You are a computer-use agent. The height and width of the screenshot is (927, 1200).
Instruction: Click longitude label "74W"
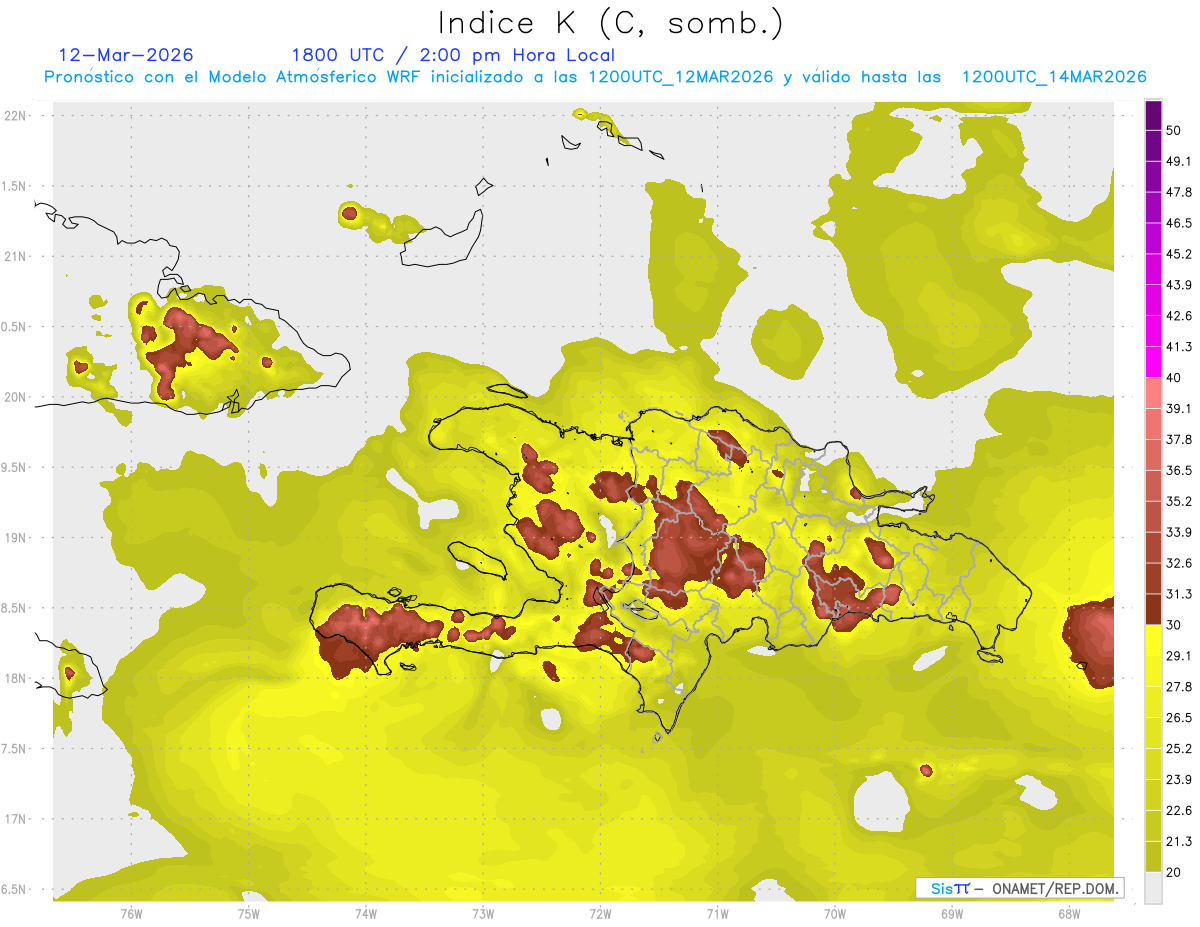click(365, 914)
